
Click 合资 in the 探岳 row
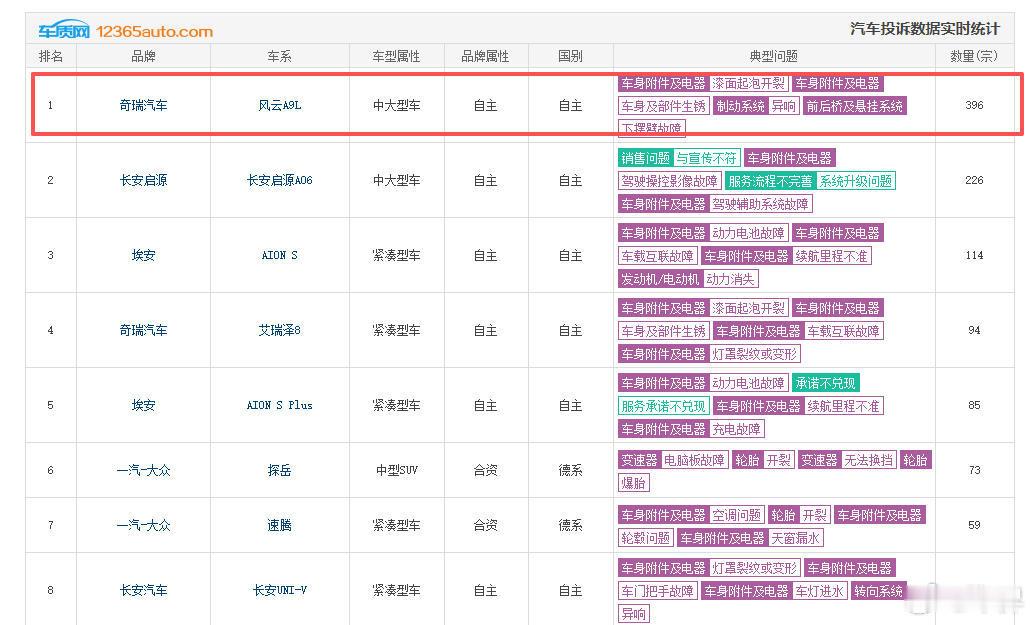pyautogui.click(x=485, y=470)
